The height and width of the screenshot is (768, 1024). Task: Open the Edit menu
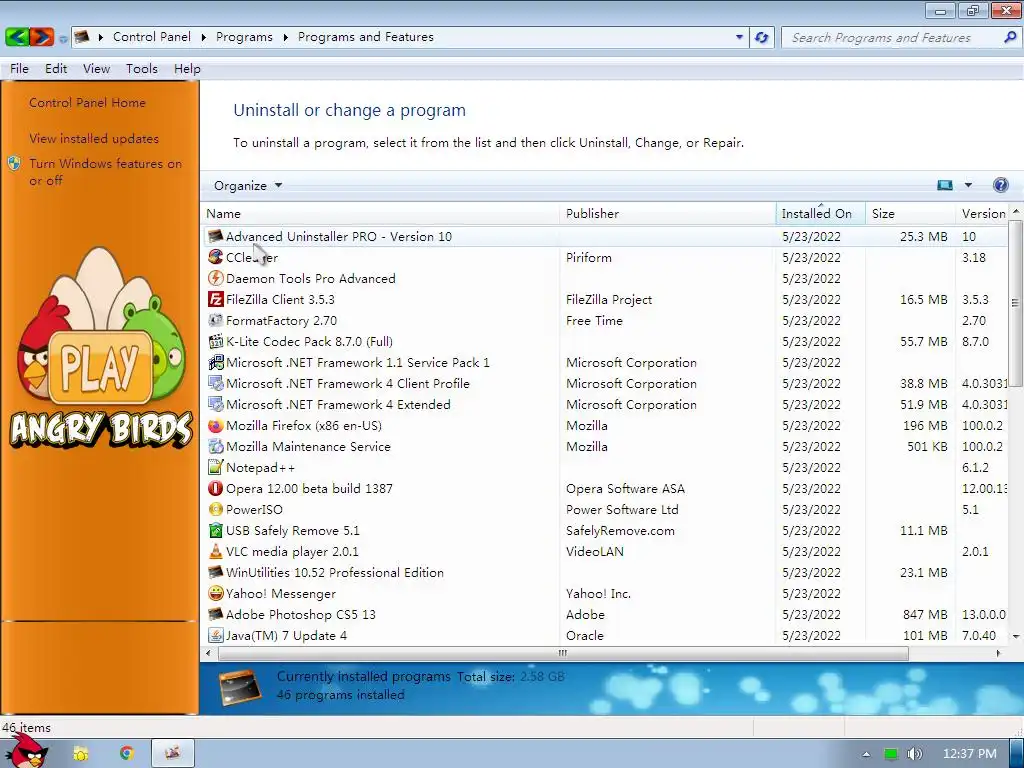56,69
